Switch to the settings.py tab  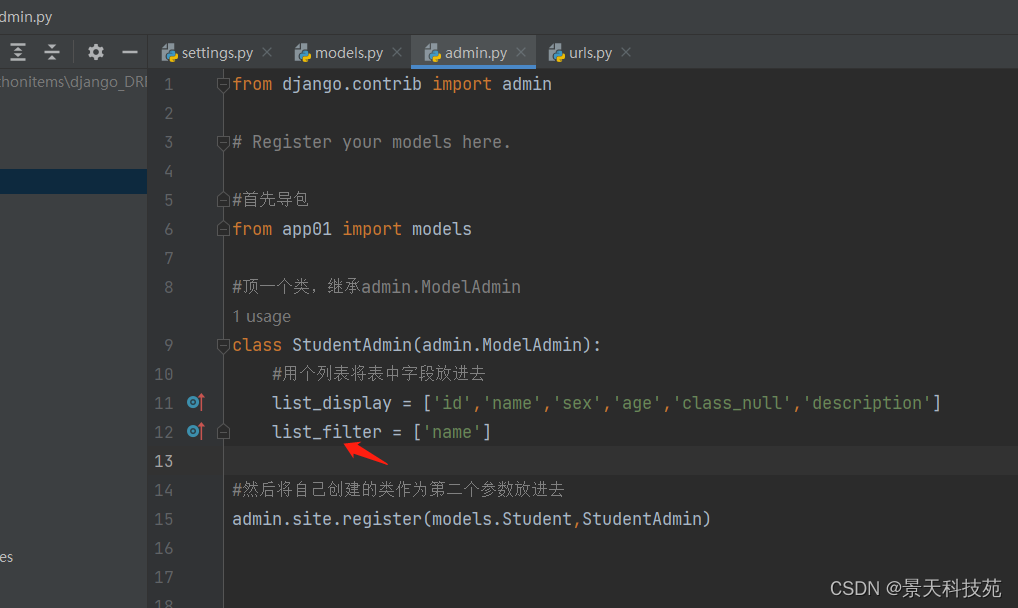click(x=216, y=51)
